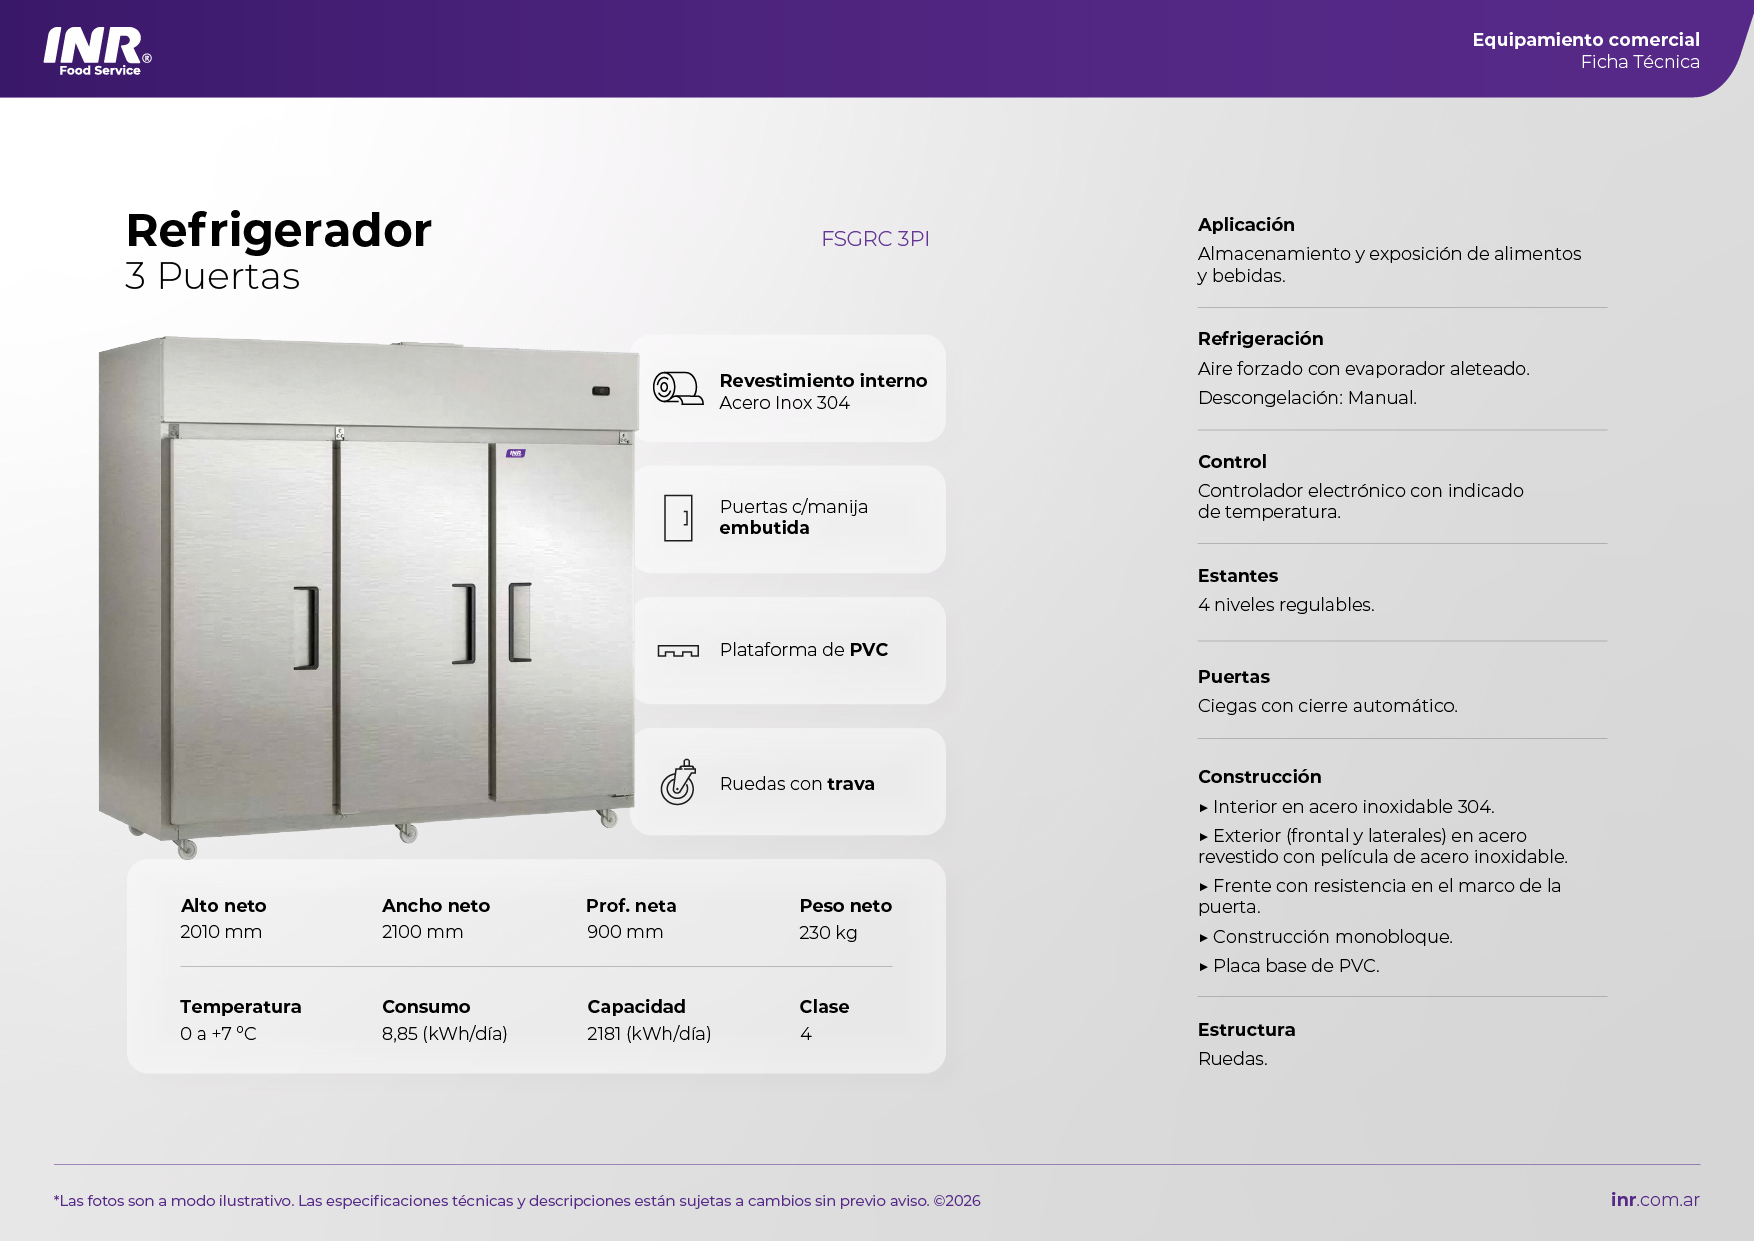Click the Aplicación section heading

point(1246,225)
